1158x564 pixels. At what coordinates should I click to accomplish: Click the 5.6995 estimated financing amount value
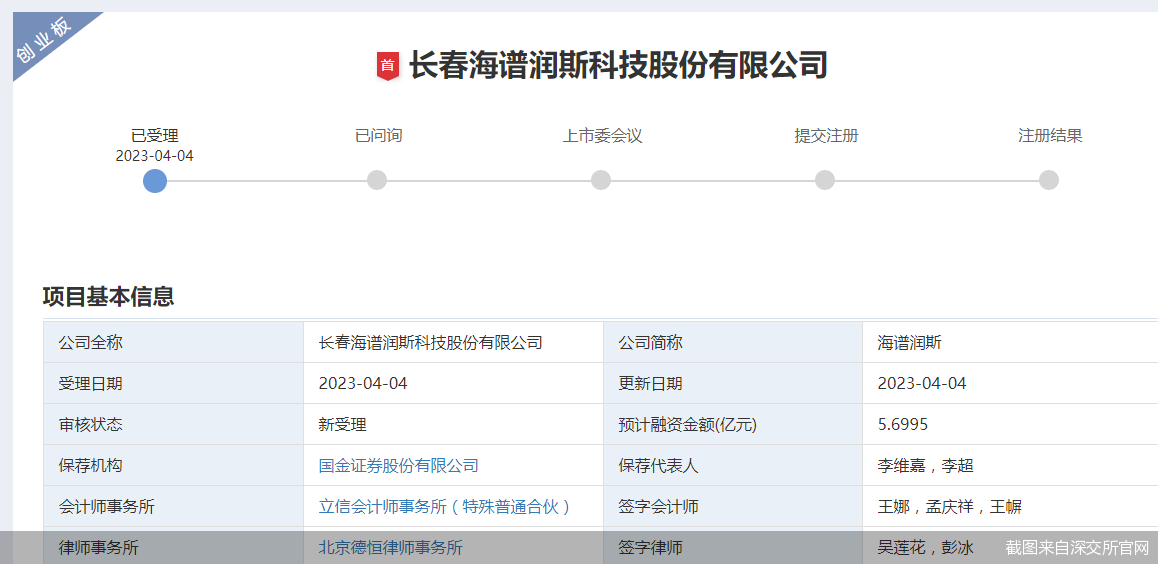903,425
